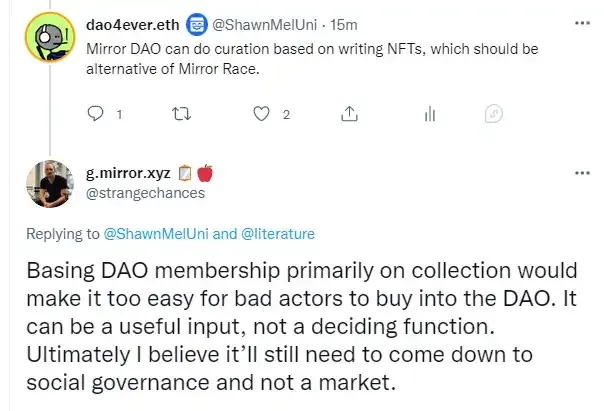This screenshot has width=604, height=411.
Task: Open more options menu for g.mirror.xyz reply
Action: click(582, 173)
